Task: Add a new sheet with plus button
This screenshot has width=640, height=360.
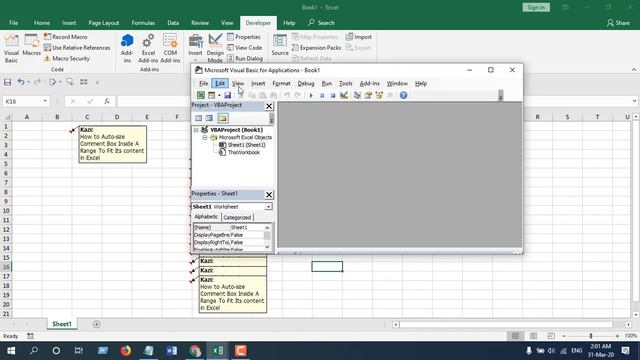Action: tap(97, 324)
